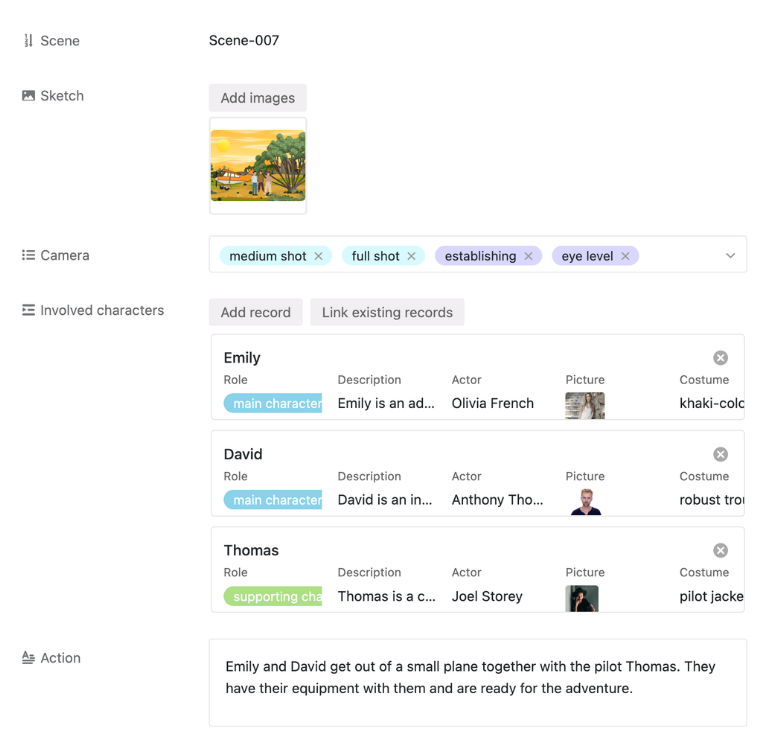Image resolution: width=768 pixels, height=749 pixels.
Task: Expand the Camera options dropdown
Action: (x=730, y=256)
